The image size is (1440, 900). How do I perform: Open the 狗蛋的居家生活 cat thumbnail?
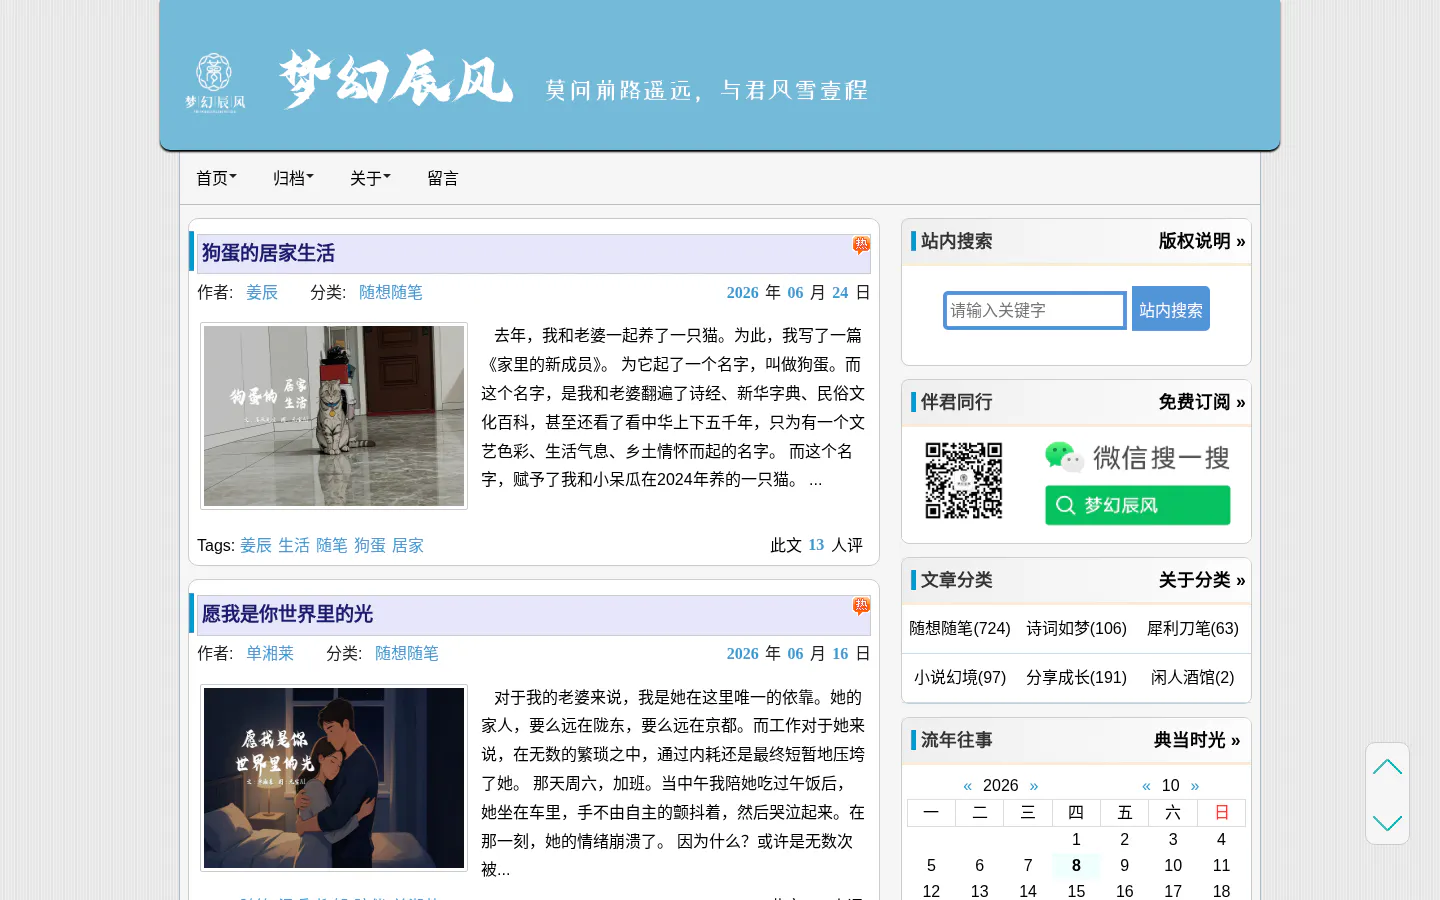coord(334,416)
